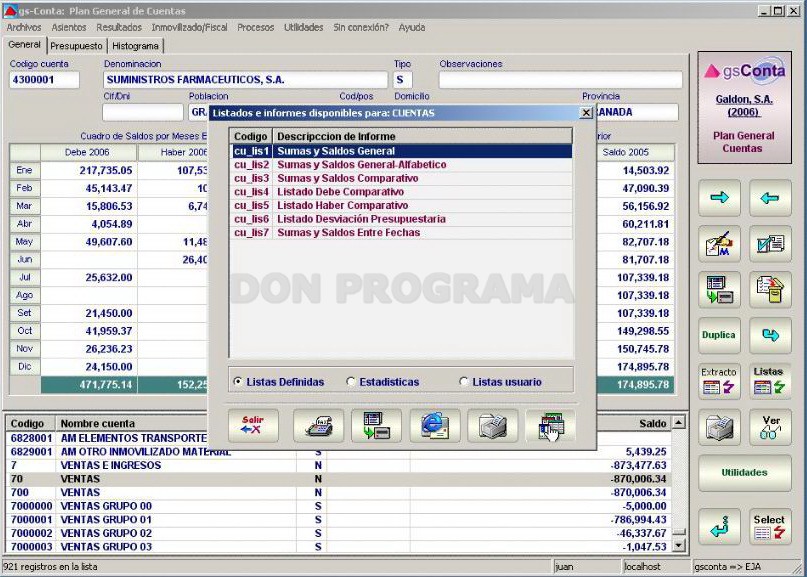Click the printer icon in dialog toolbar
The width and height of the screenshot is (807, 577).
(x=493, y=426)
